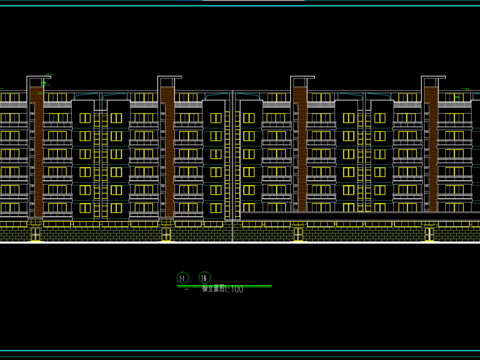Click the second ground-floor entrance door
Screen dimensions: 480x360
(166, 234)
